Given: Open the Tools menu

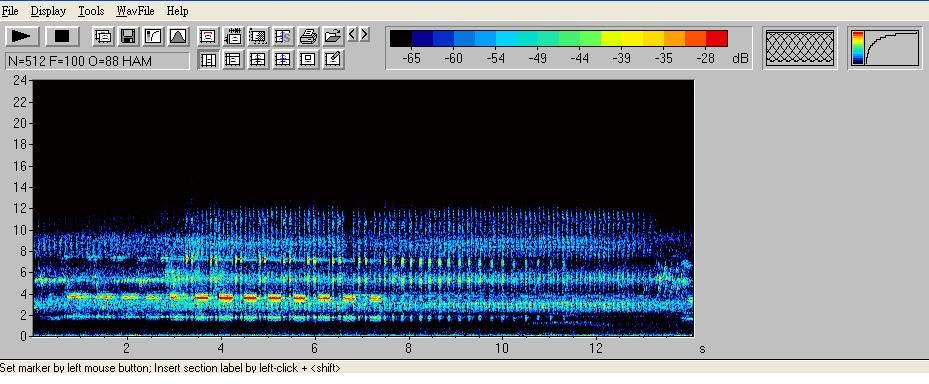Looking at the screenshot, I should [91, 11].
